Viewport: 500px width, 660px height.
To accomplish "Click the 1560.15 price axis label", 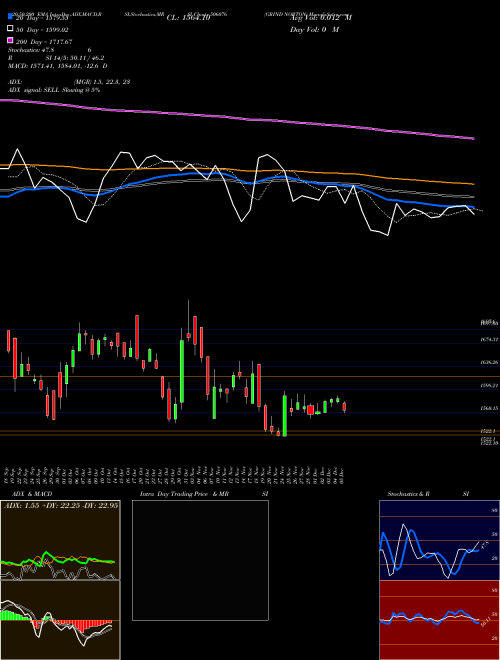I will pyautogui.click(x=489, y=408).
